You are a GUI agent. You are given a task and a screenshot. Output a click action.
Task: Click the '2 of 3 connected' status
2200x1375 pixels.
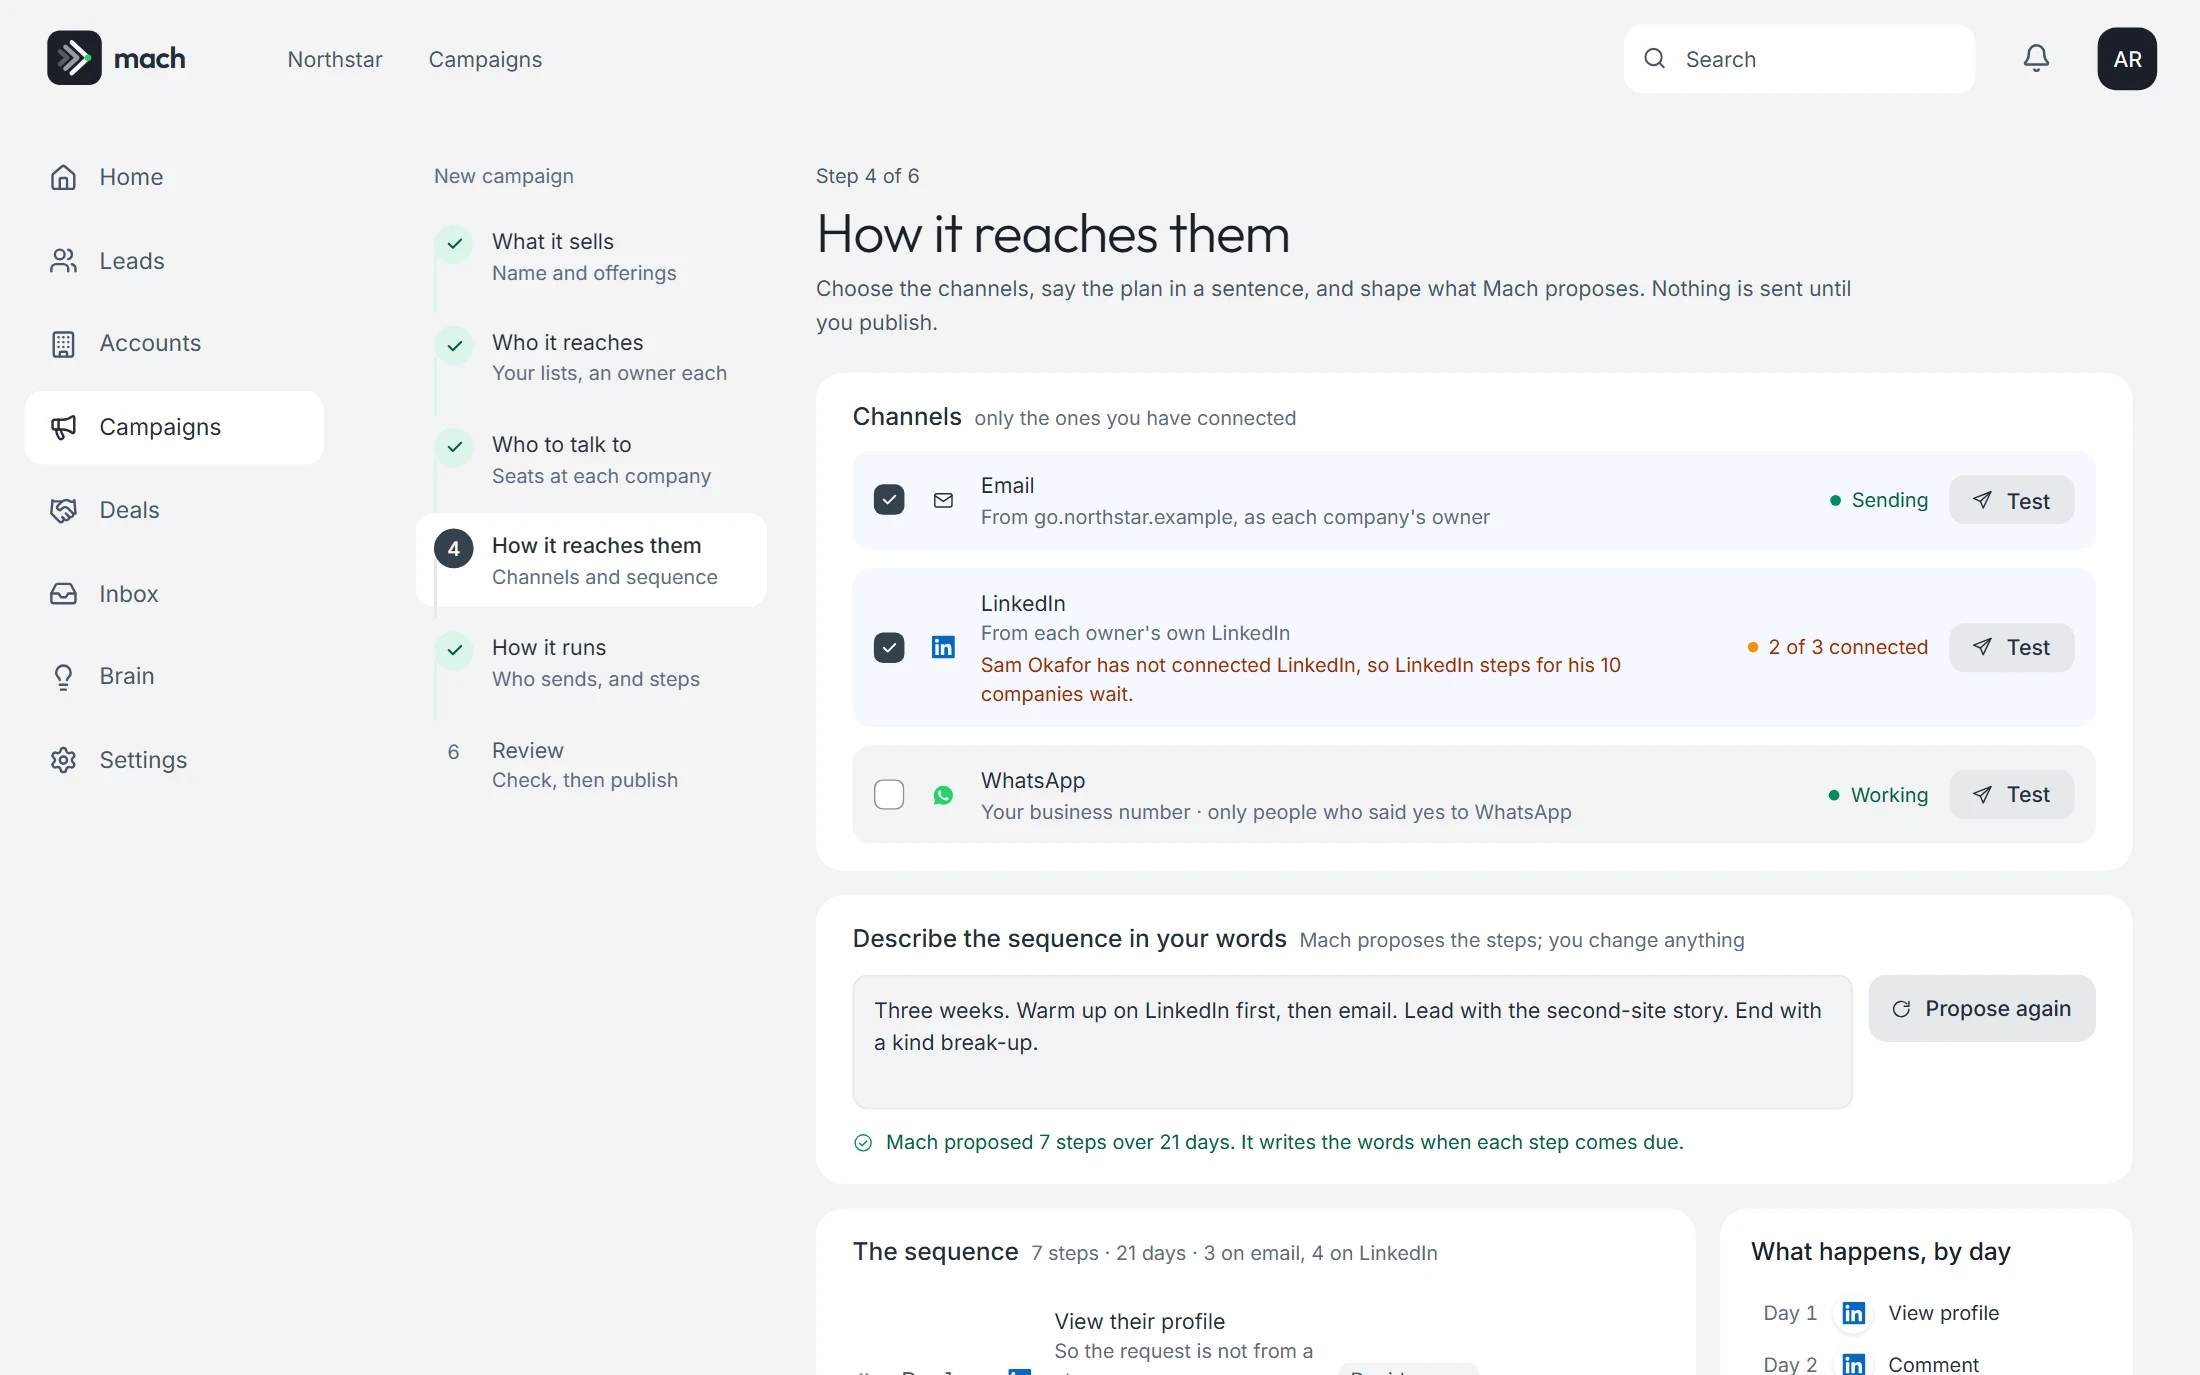coord(1837,647)
